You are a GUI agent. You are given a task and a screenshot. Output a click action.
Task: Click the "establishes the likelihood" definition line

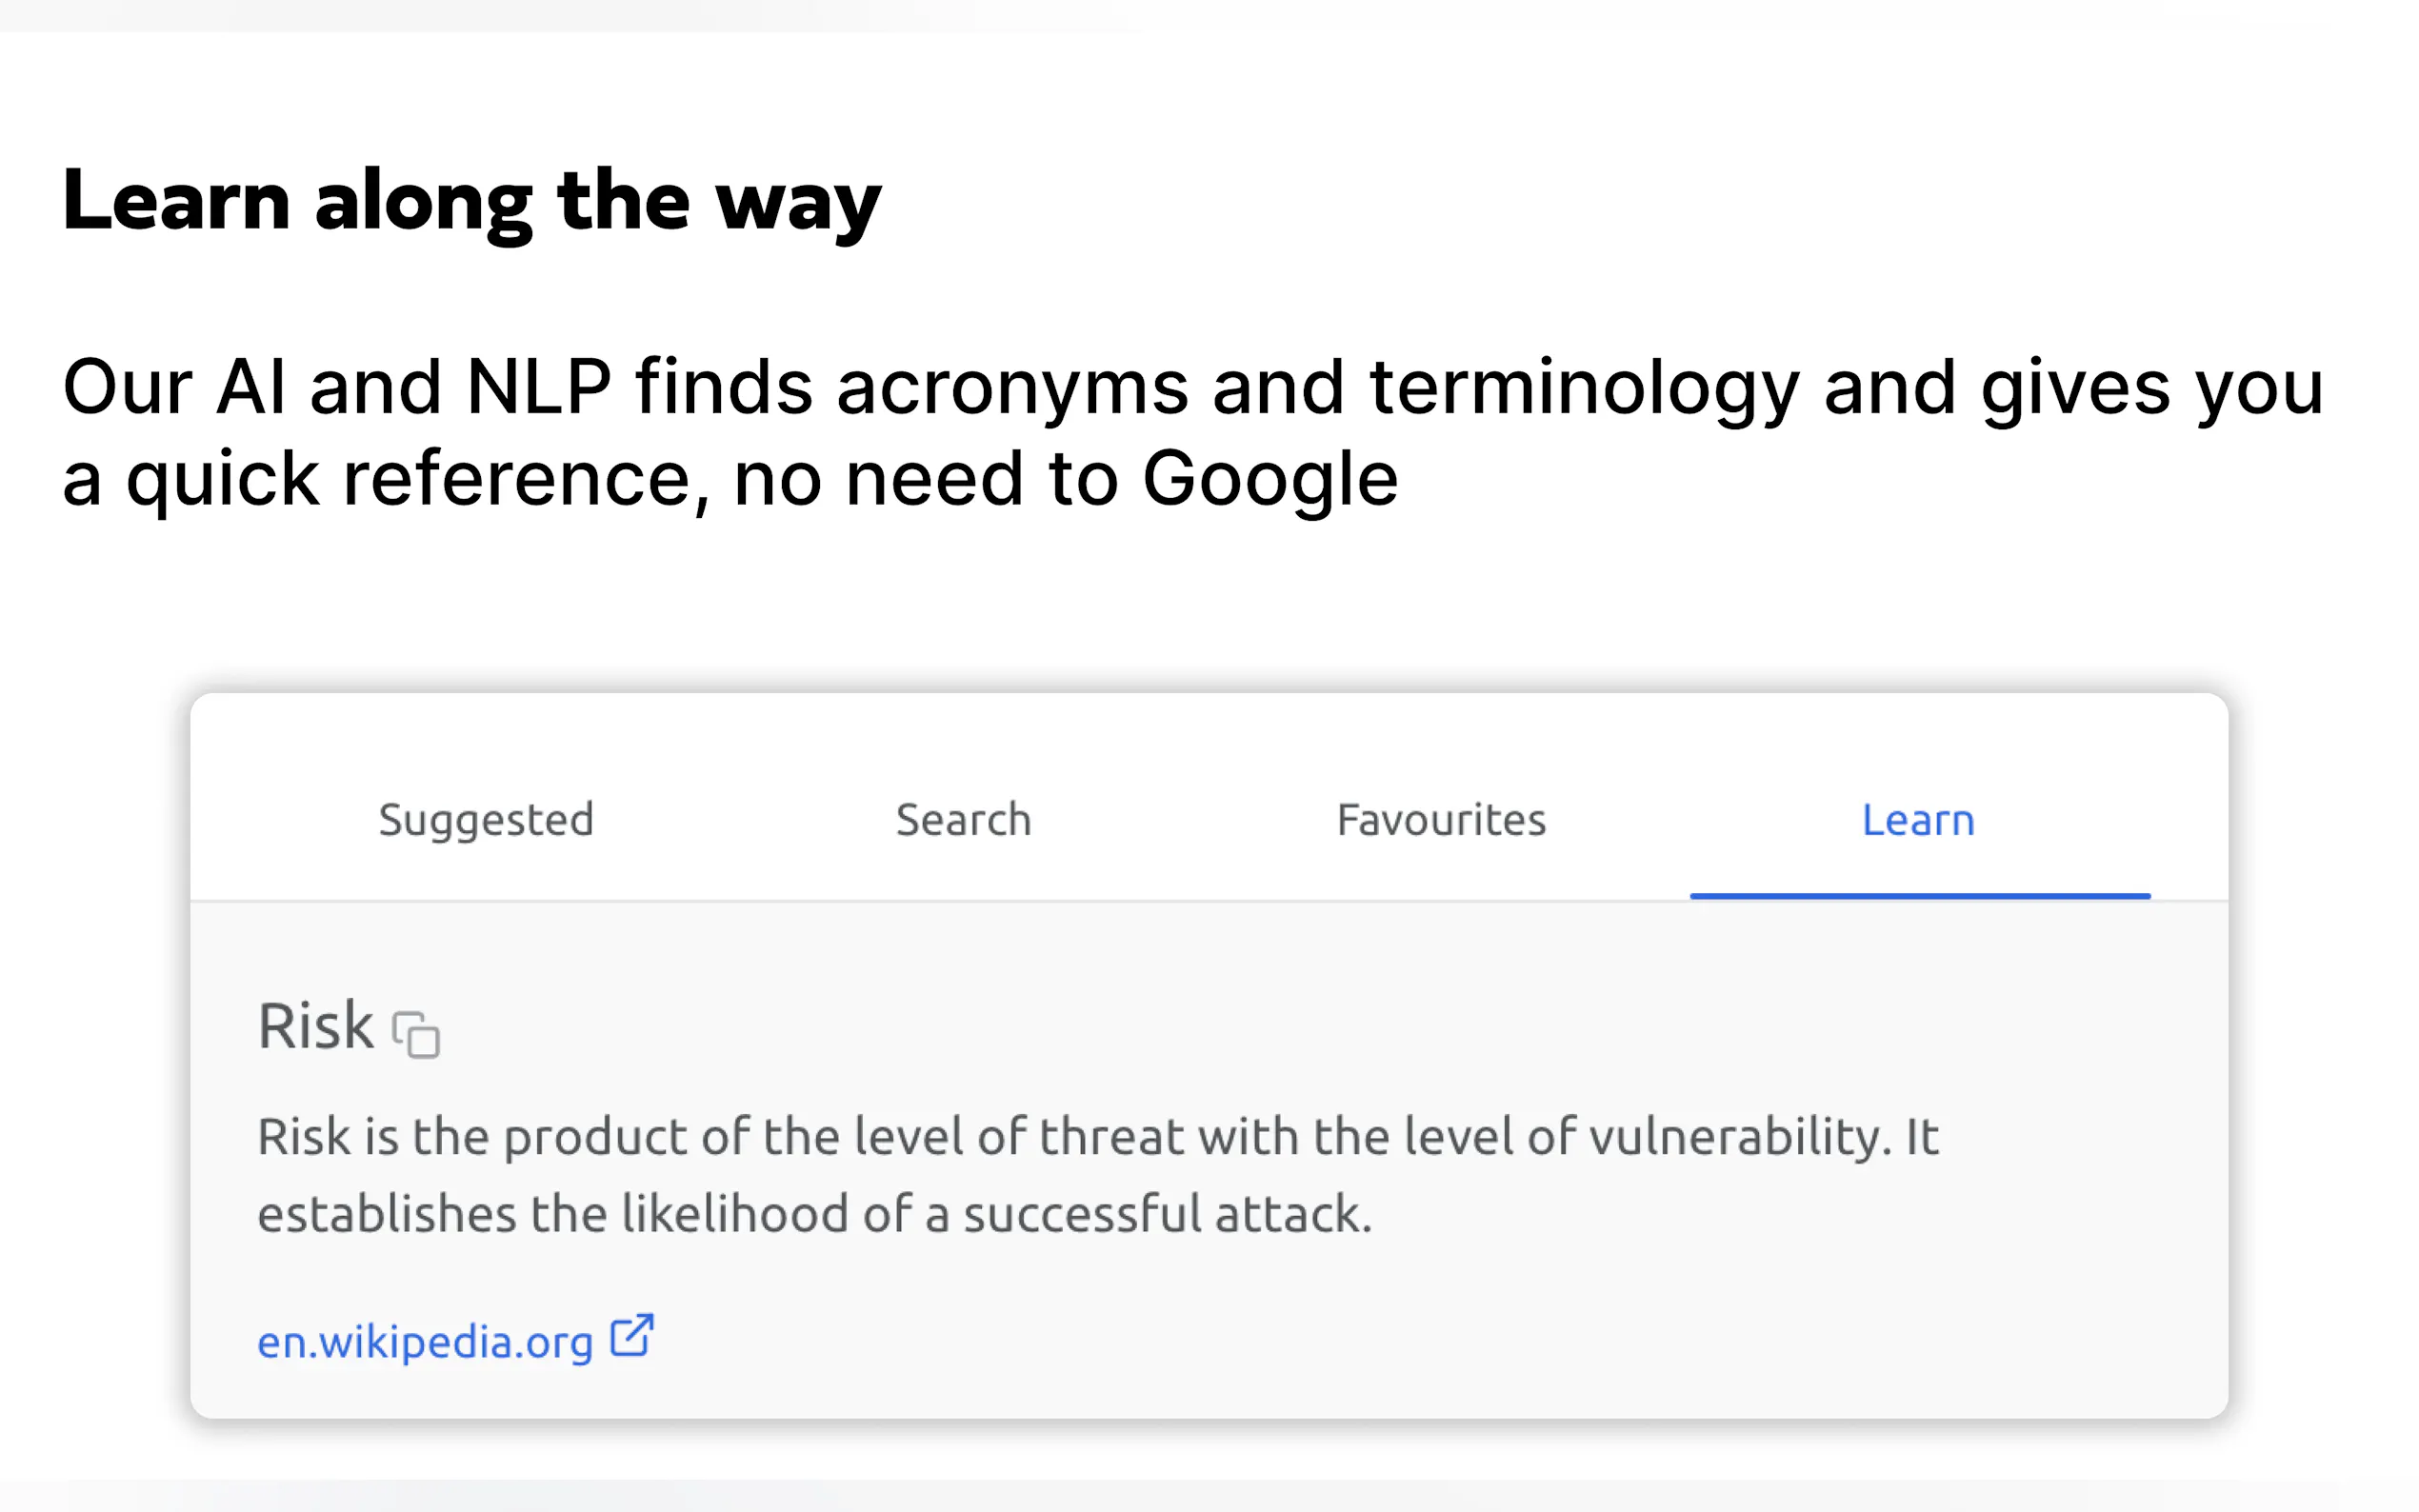814,1214
